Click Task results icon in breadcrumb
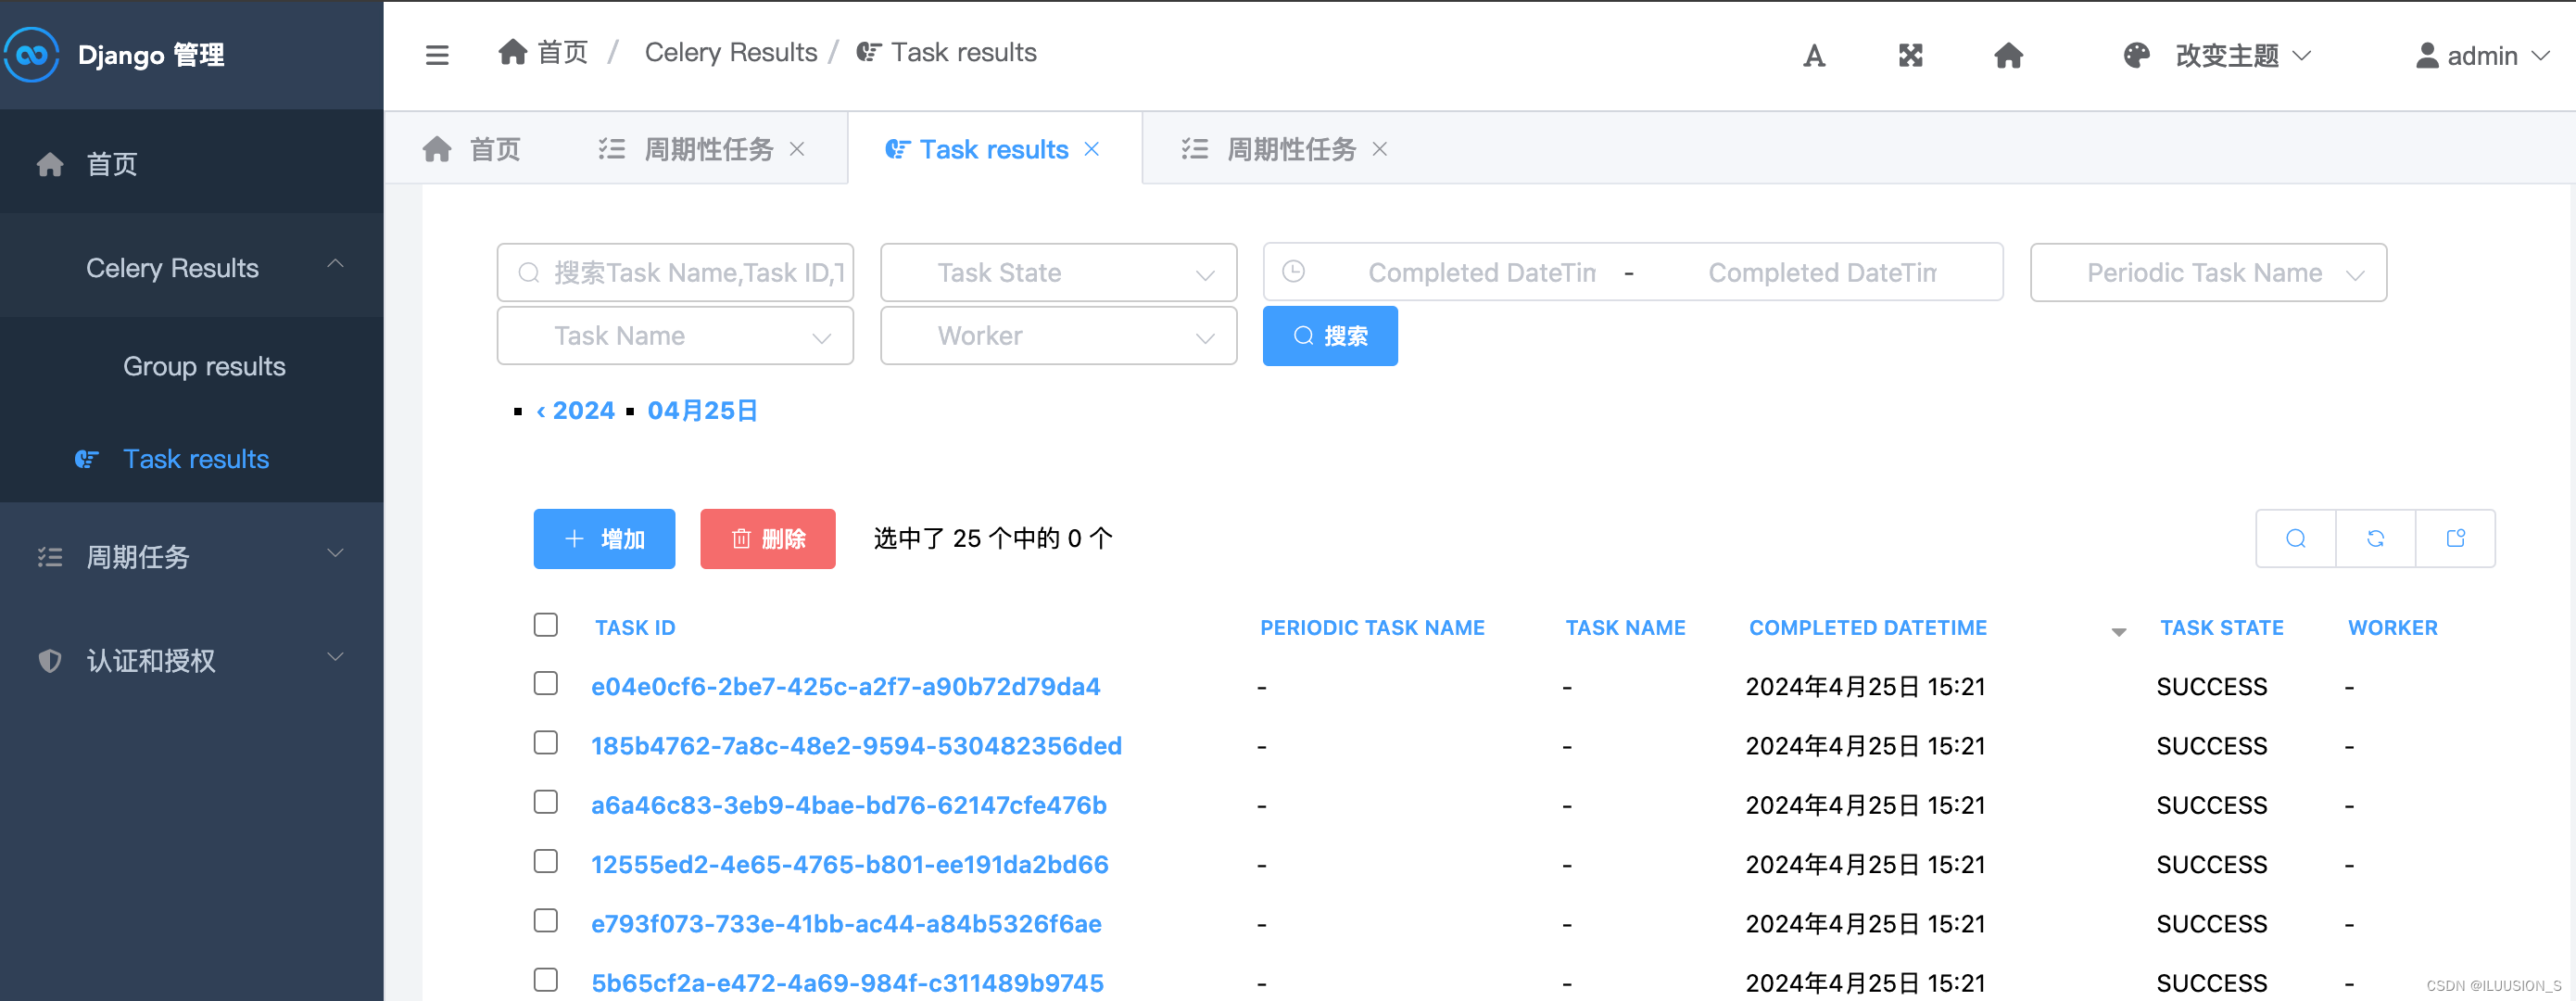The width and height of the screenshot is (2576, 1001). (x=869, y=52)
